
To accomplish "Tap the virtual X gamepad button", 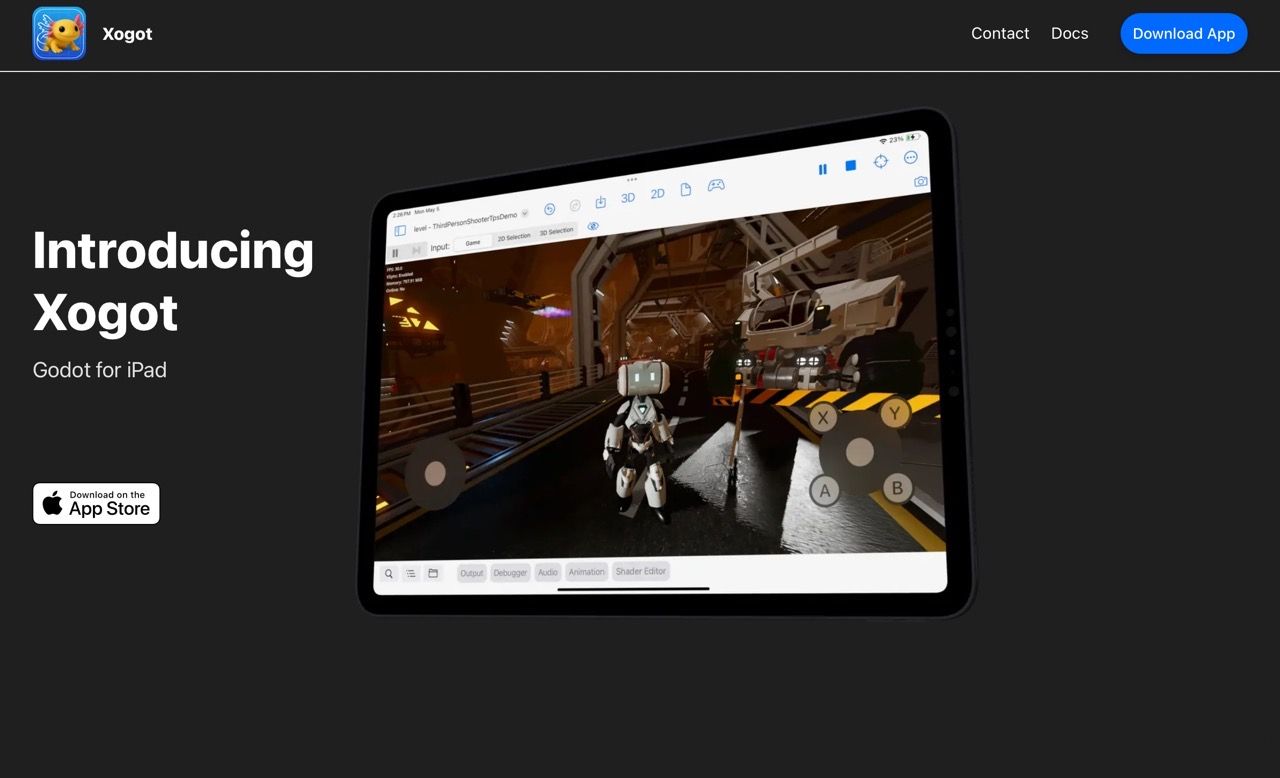I will click(823, 416).
